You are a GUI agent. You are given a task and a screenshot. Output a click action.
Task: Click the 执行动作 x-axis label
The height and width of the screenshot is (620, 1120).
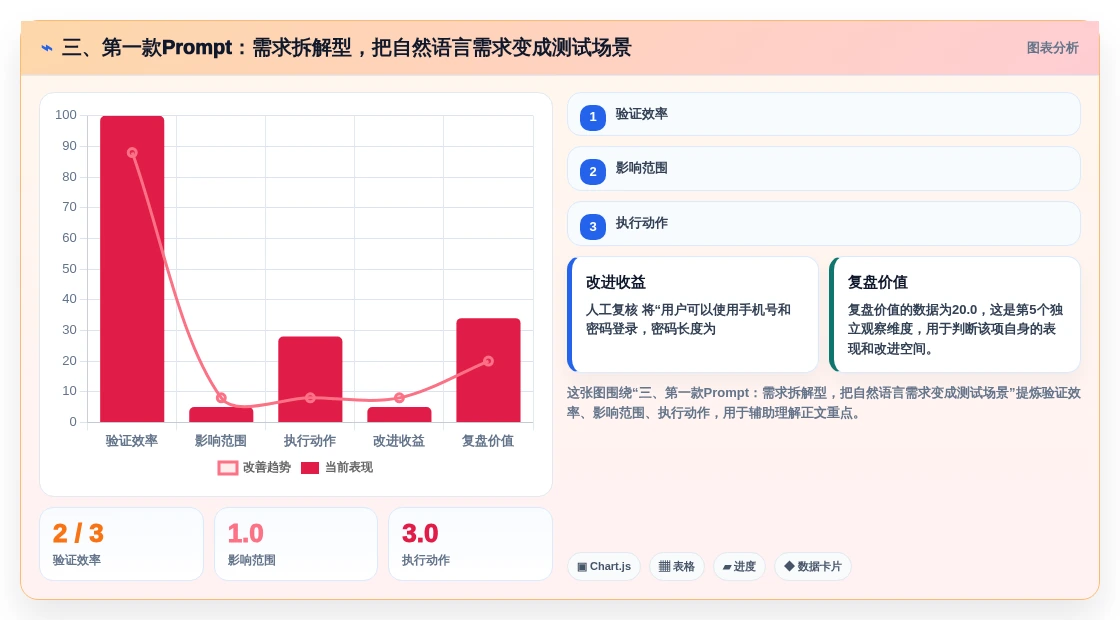click(310, 441)
